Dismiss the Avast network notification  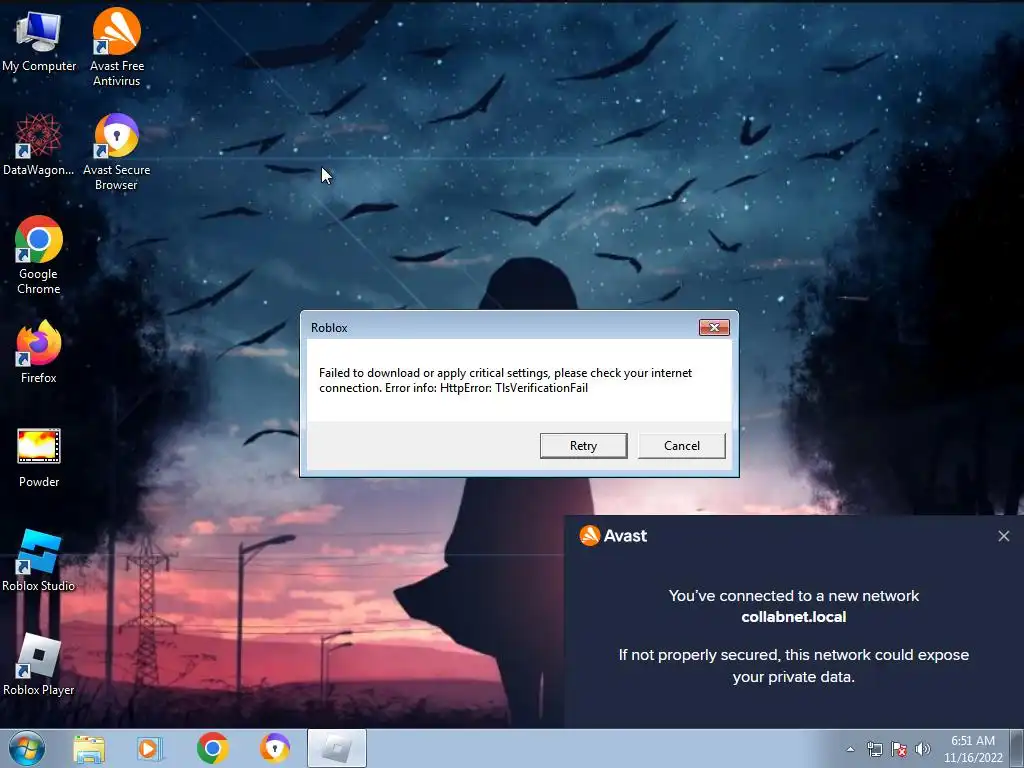click(x=1004, y=536)
